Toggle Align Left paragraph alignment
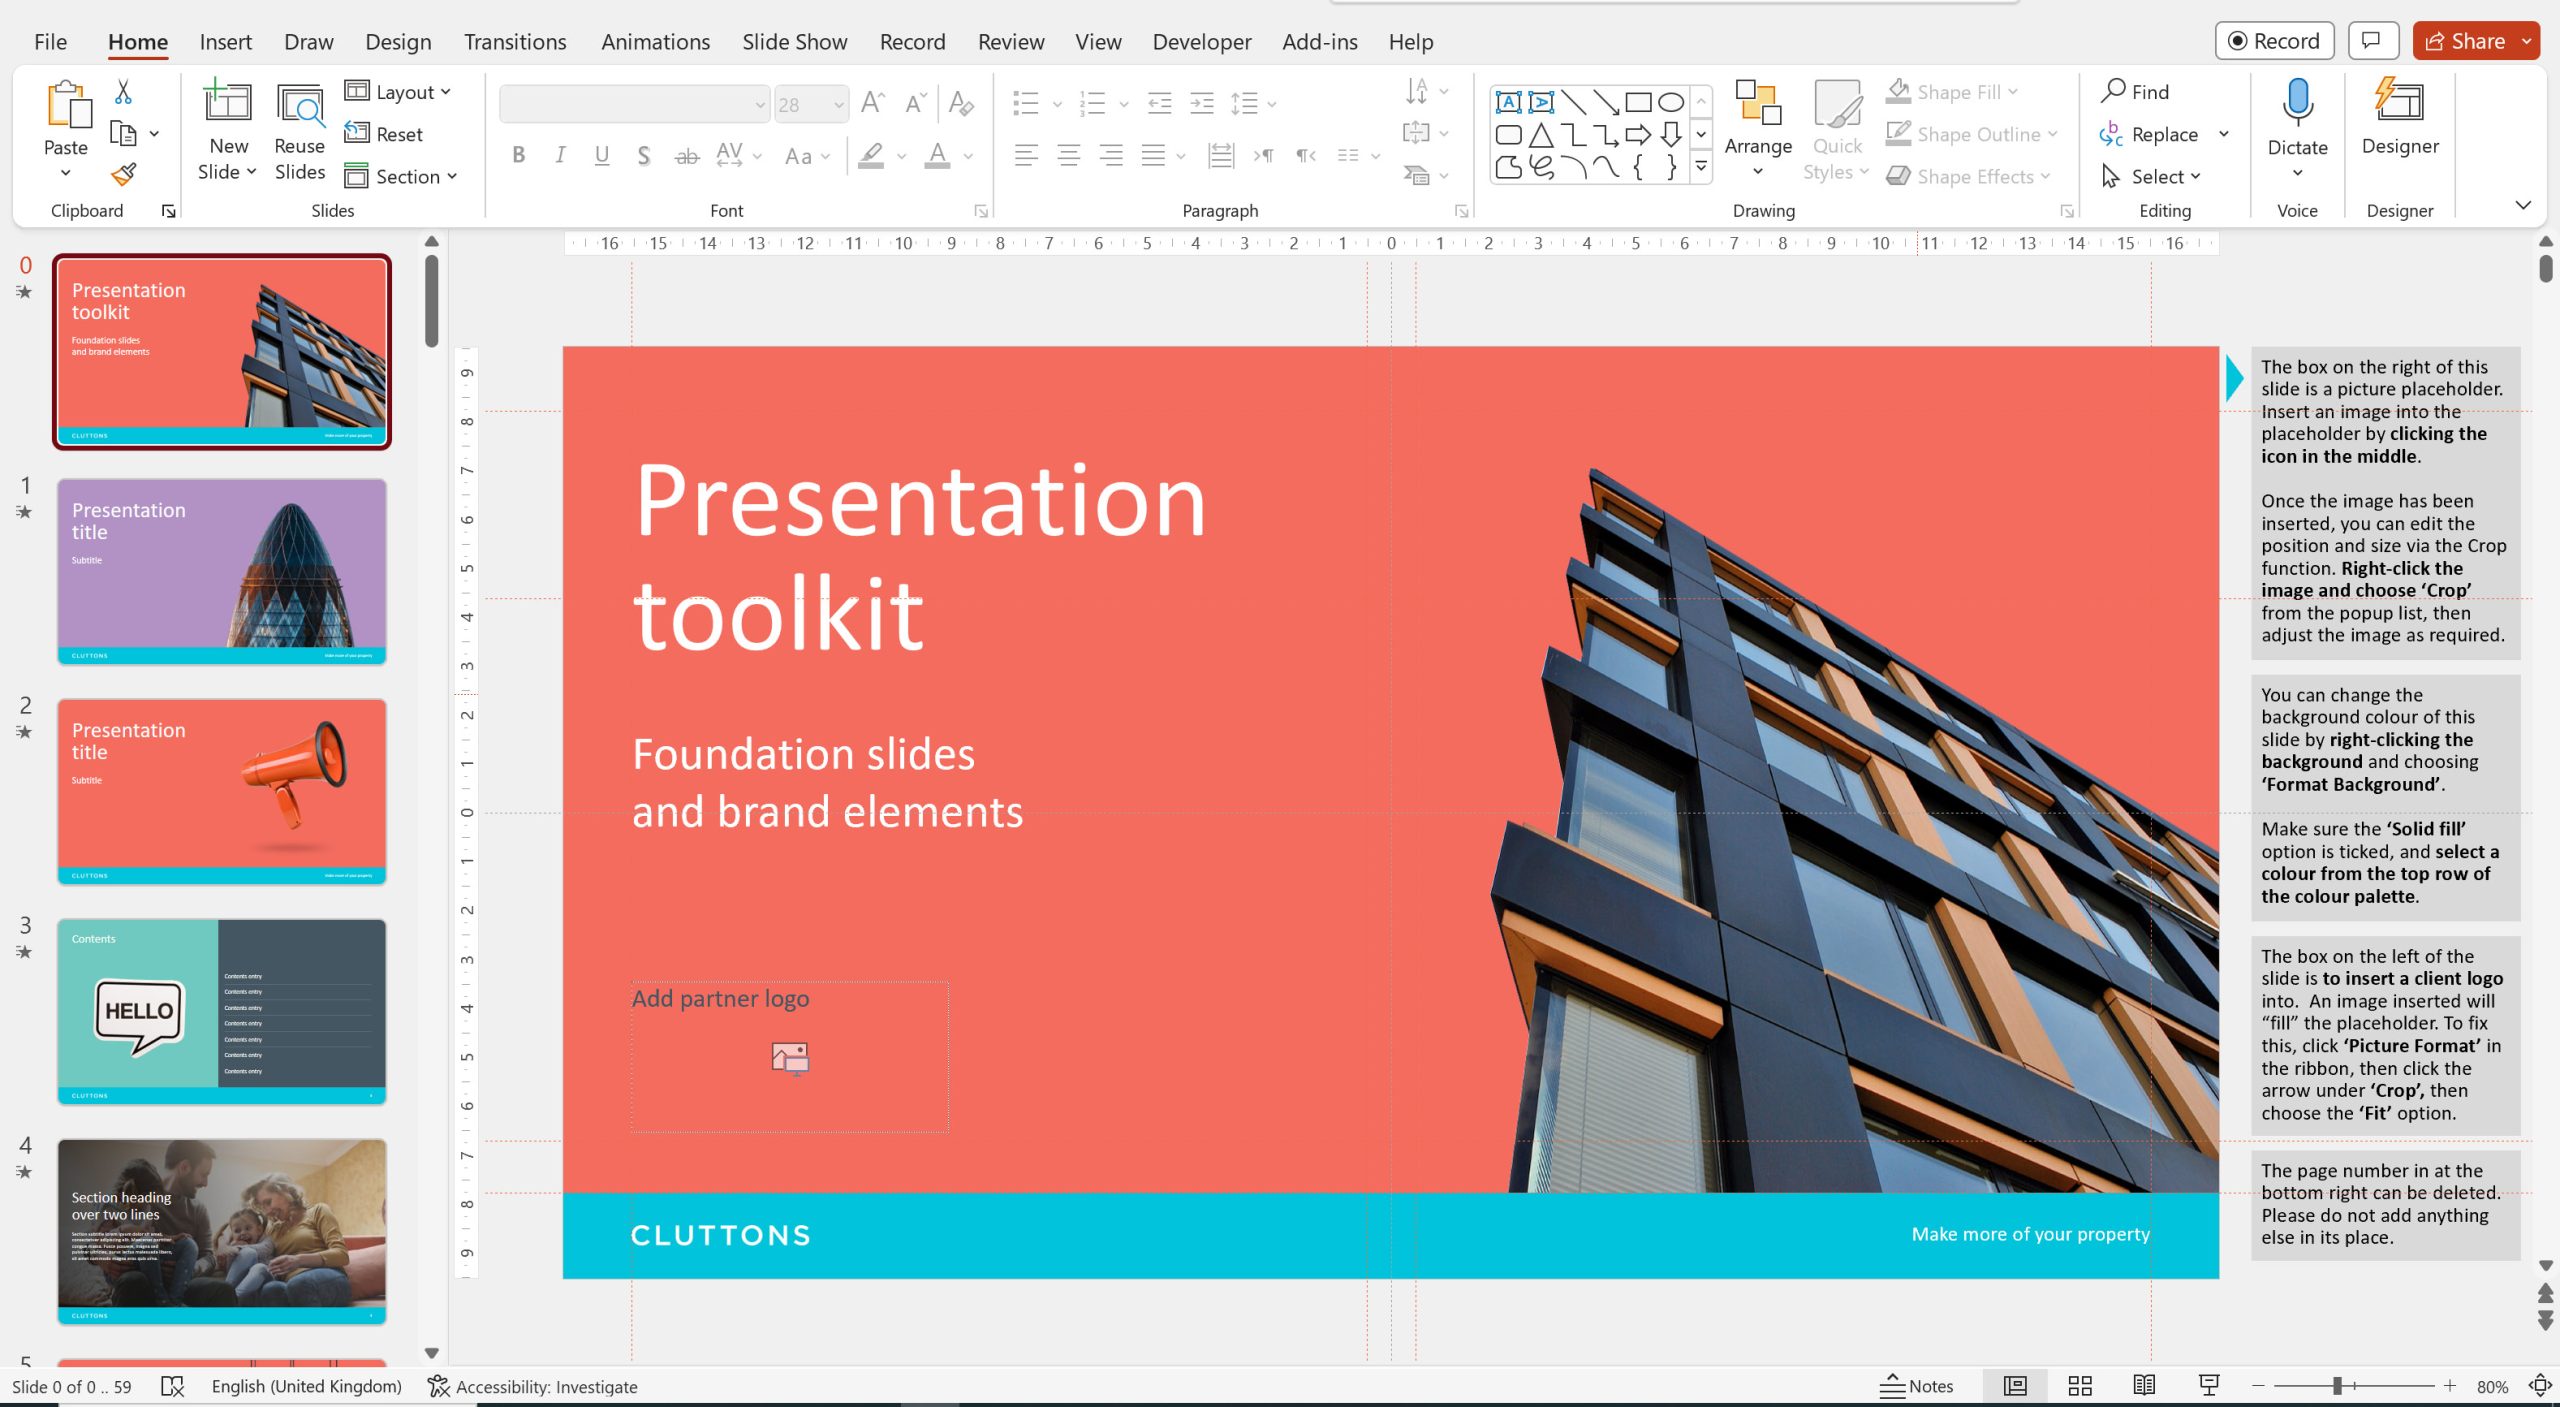Viewport: 2560px width, 1407px height. (x=1026, y=156)
